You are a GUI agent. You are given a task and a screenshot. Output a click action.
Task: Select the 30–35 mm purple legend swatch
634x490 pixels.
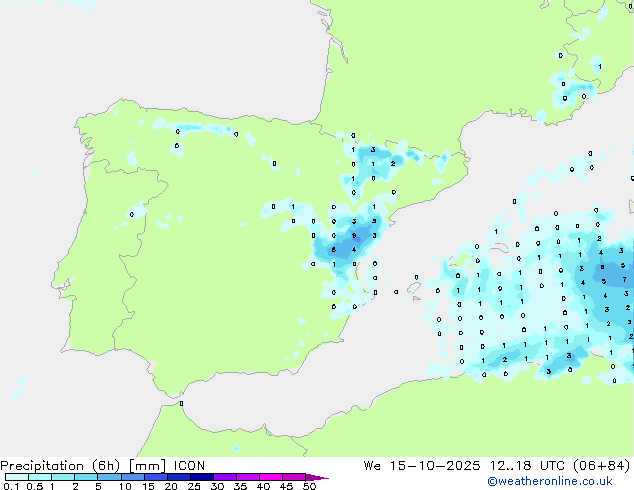click(224, 477)
